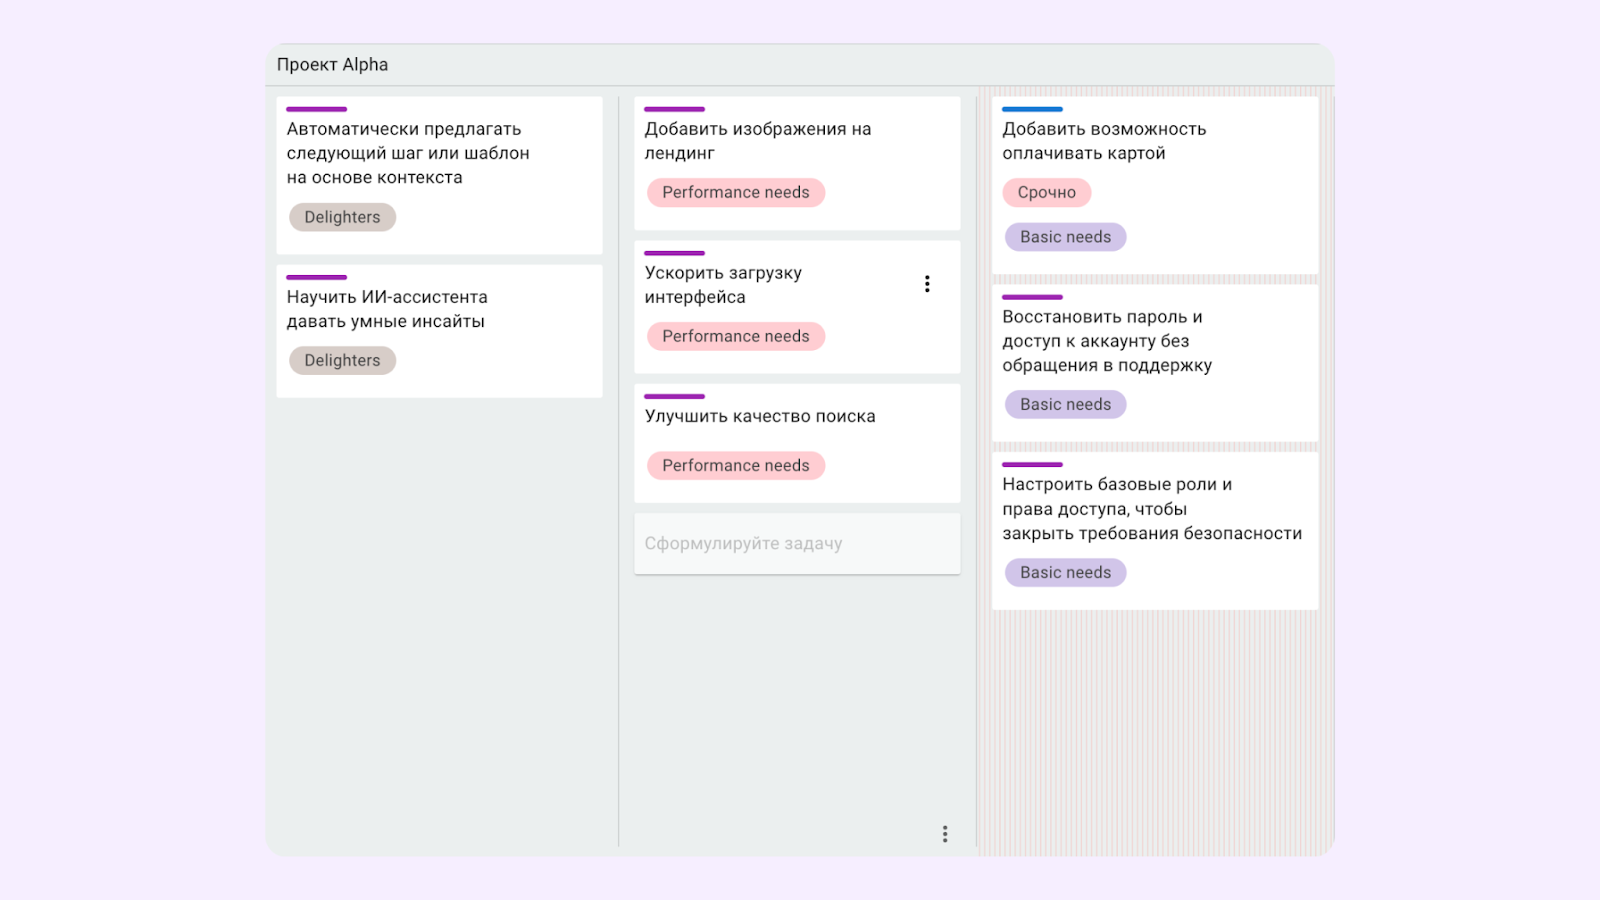Screen dimensions: 1600x900
Task: Open "Научить ИИ-ассистента" task card
Action: click(x=387, y=309)
